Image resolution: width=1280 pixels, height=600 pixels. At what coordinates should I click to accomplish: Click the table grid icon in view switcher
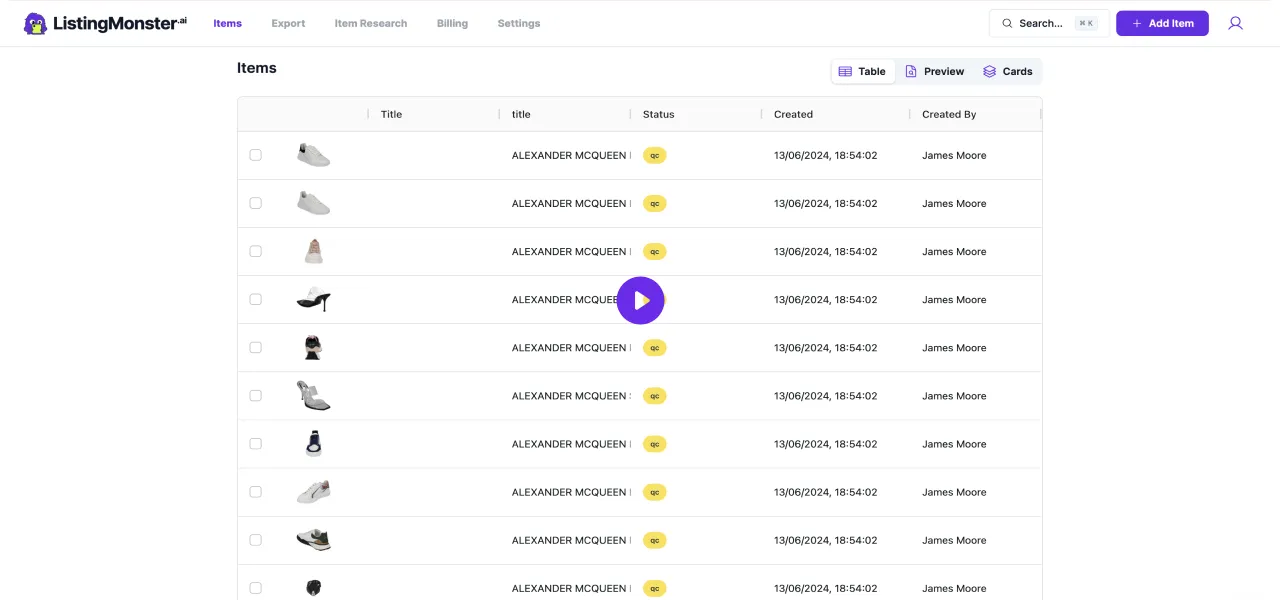pyautogui.click(x=845, y=71)
